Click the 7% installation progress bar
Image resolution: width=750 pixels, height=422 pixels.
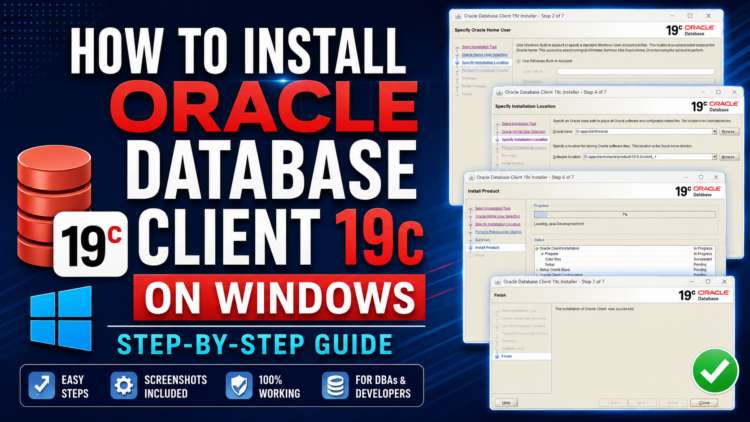pos(625,215)
